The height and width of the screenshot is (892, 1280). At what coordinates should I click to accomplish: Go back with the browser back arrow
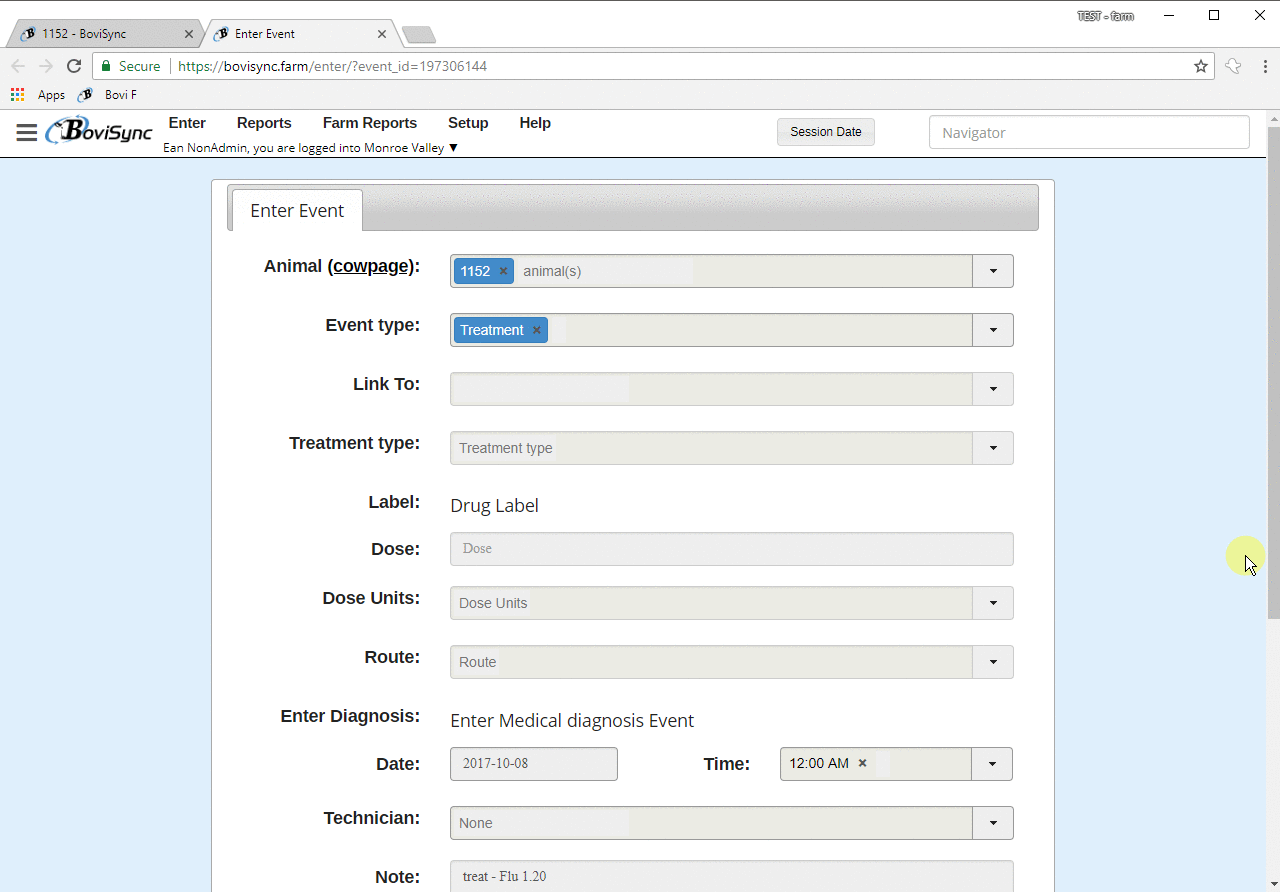[x=18, y=66]
